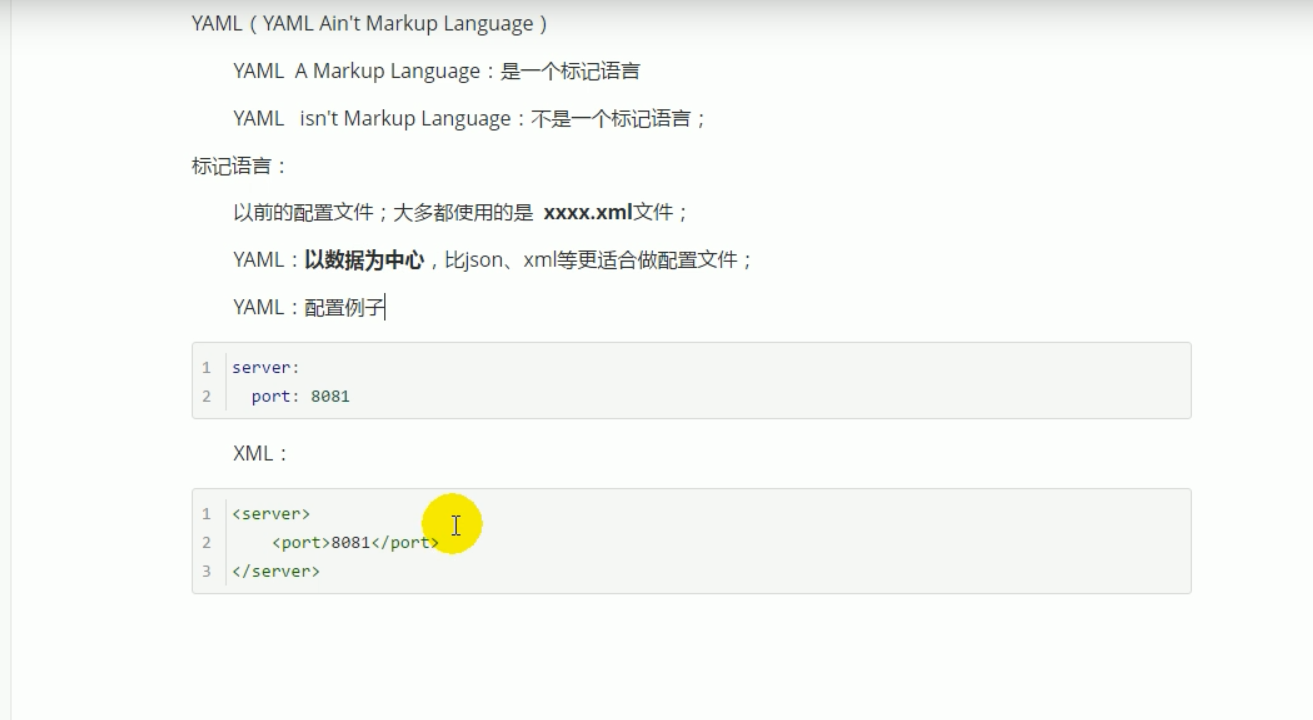This screenshot has width=1313, height=720.
Task: Place cursor at end of 'YAML：配置例子'
Action: (385, 307)
